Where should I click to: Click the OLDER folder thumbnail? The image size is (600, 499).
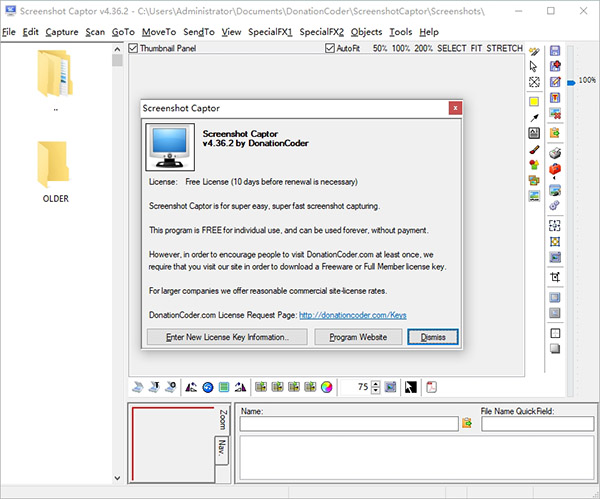pos(55,172)
